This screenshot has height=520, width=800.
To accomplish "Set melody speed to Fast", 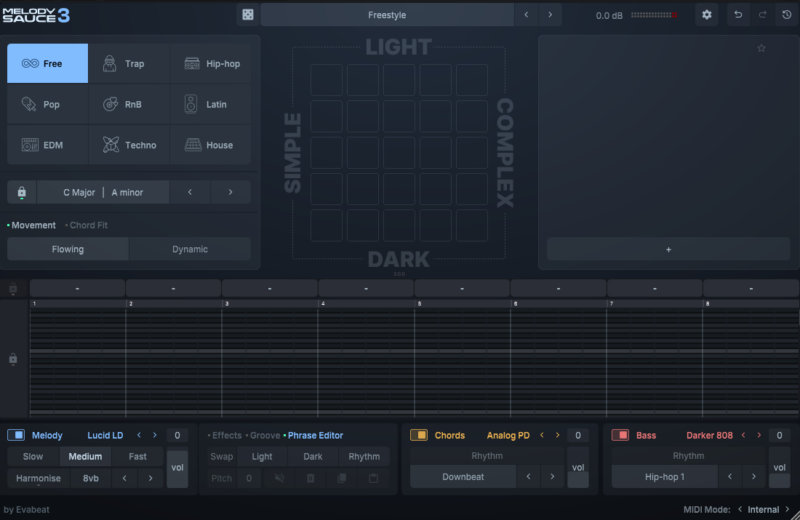I will [x=137, y=457].
